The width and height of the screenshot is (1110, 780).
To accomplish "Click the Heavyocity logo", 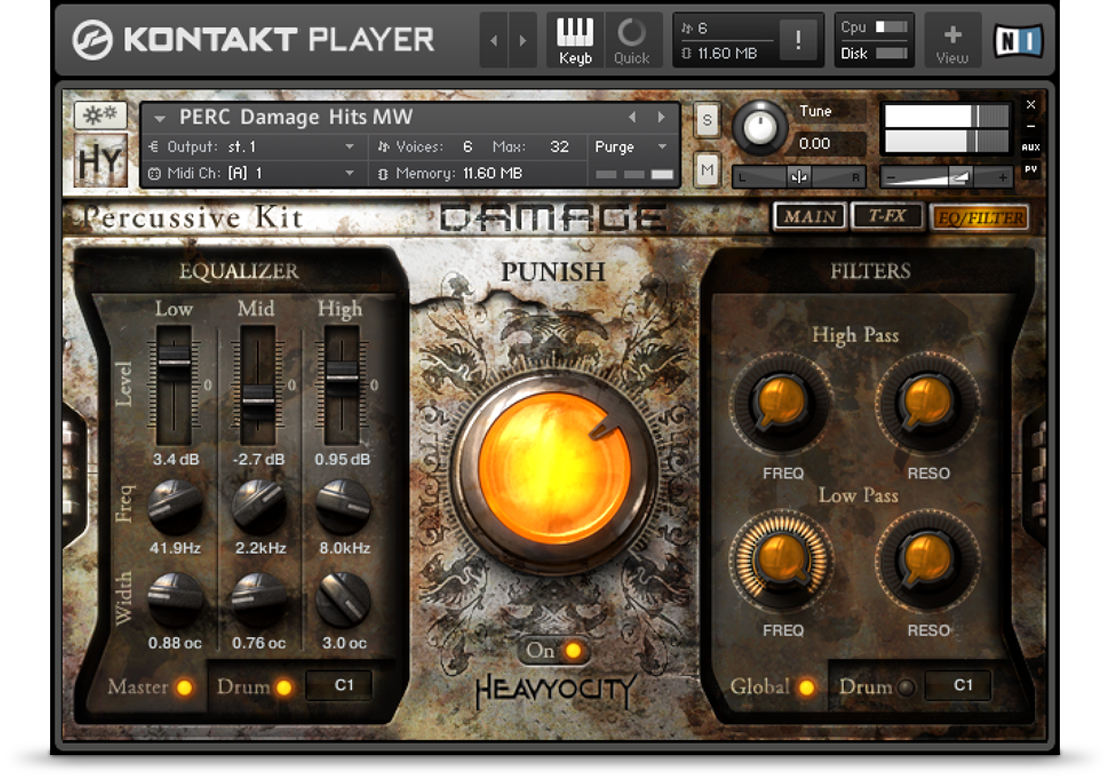I will (x=555, y=691).
